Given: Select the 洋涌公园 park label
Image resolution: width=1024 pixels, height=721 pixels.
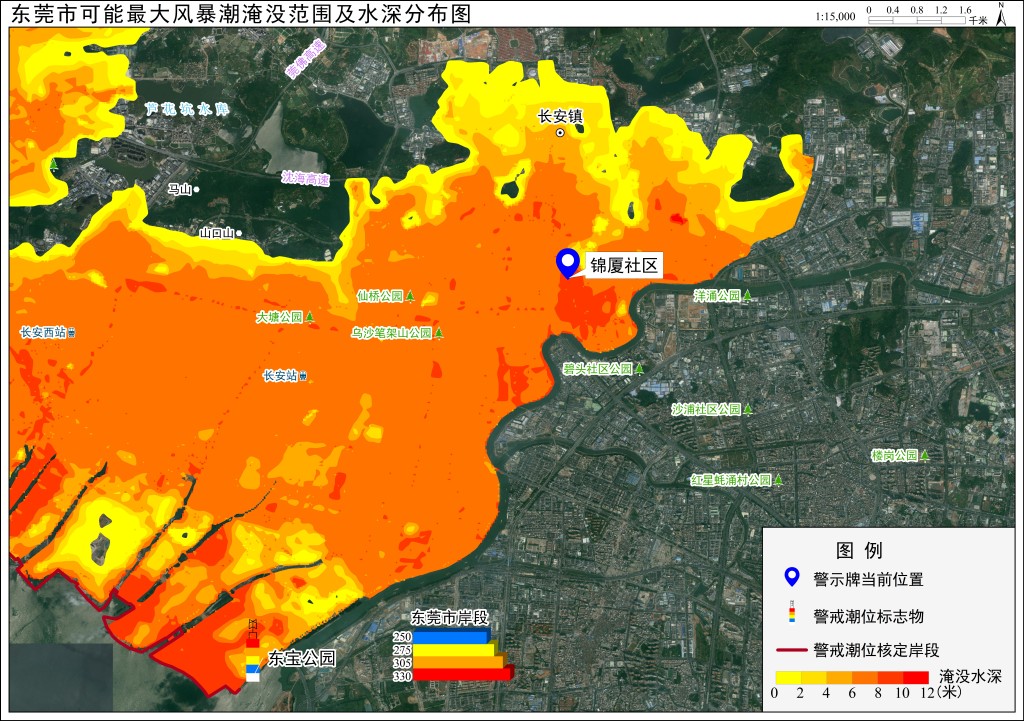Looking at the screenshot, I should tap(717, 296).
